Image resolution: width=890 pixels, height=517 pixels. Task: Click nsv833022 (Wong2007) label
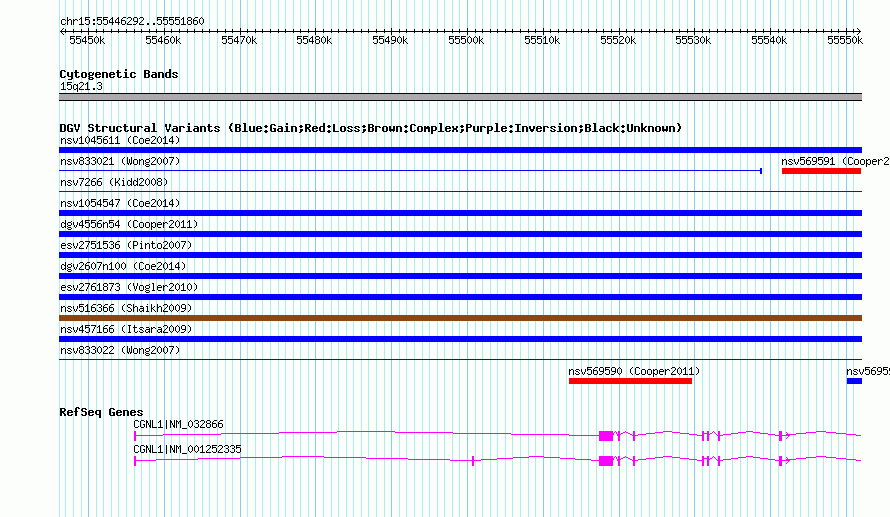pyautogui.click(x=120, y=350)
